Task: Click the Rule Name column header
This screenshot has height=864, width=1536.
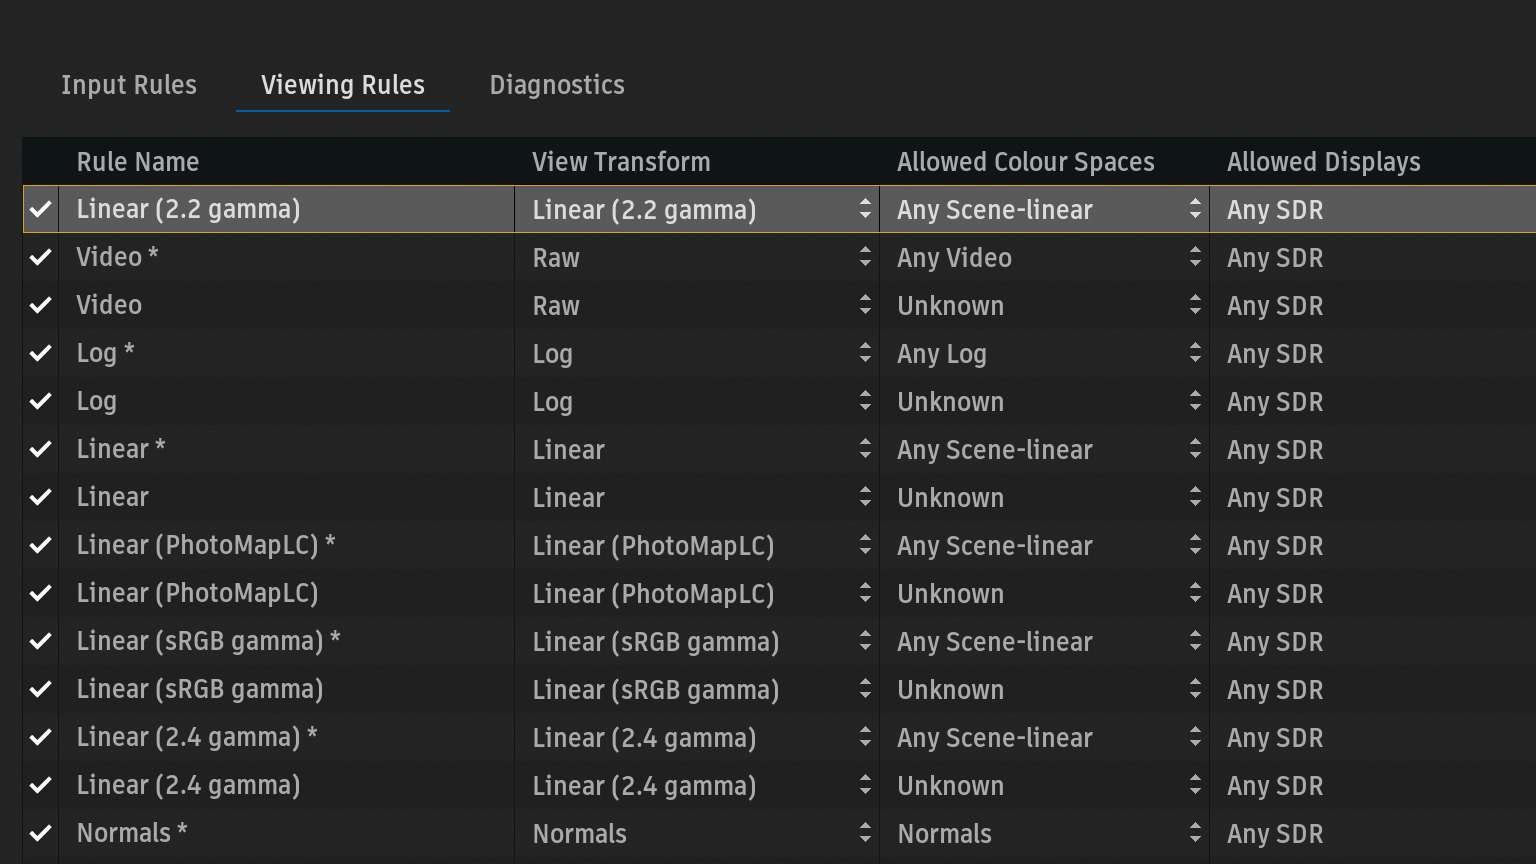Action: pyautogui.click(x=138, y=162)
